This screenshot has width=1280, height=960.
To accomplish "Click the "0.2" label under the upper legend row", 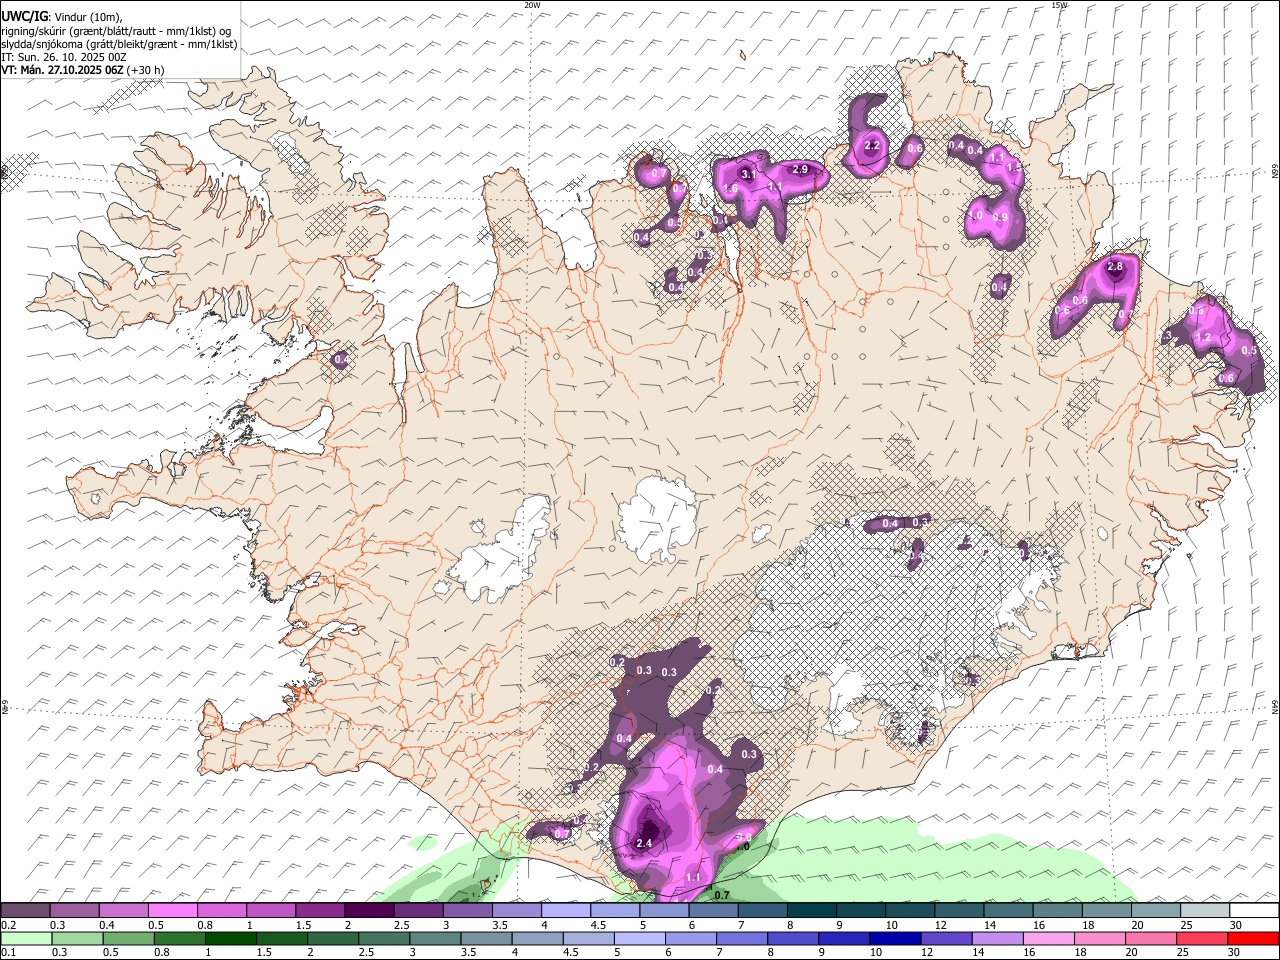I will tap(9, 925).
